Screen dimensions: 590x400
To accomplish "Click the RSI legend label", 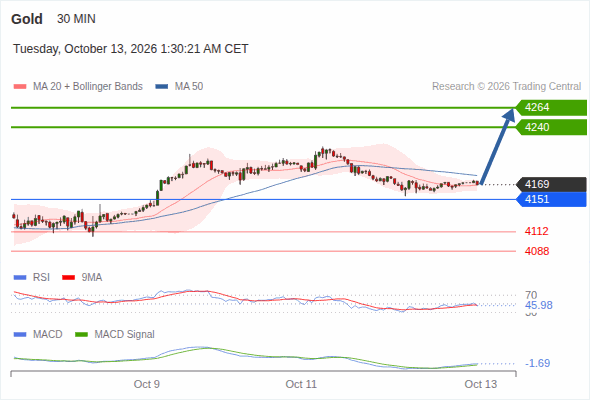I will (x=41, y=277).
